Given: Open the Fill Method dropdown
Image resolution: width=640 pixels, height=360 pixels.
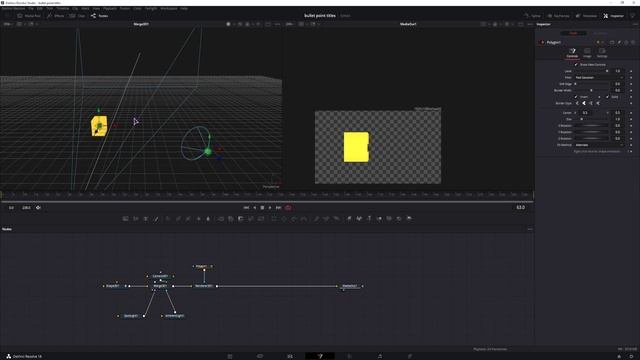Looking at the screenshot, I should tap(599, 145).
